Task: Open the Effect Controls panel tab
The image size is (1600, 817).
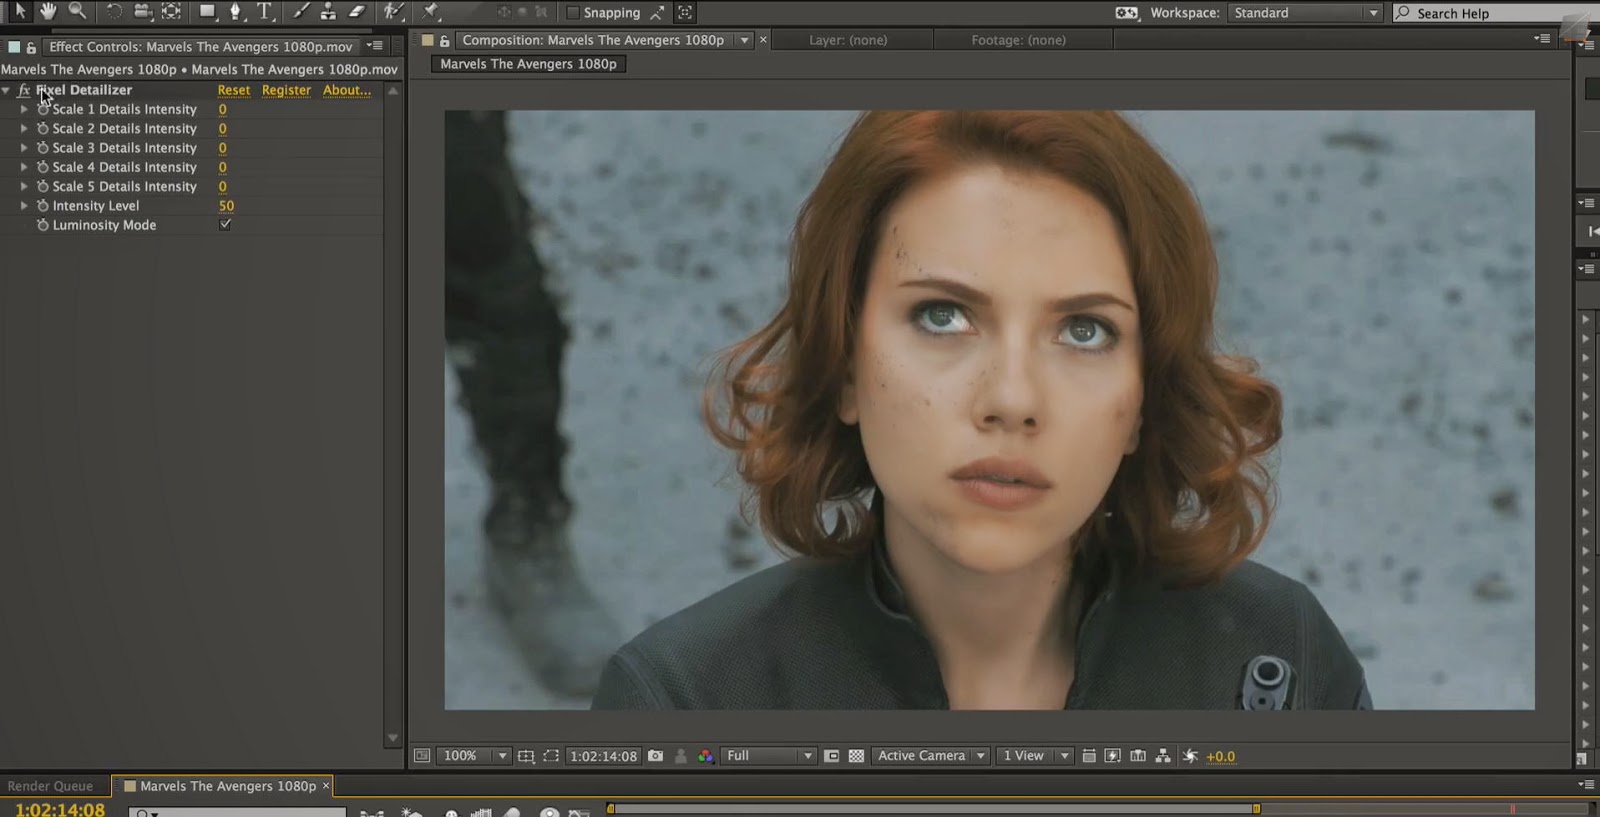Action: pos(200,47)
